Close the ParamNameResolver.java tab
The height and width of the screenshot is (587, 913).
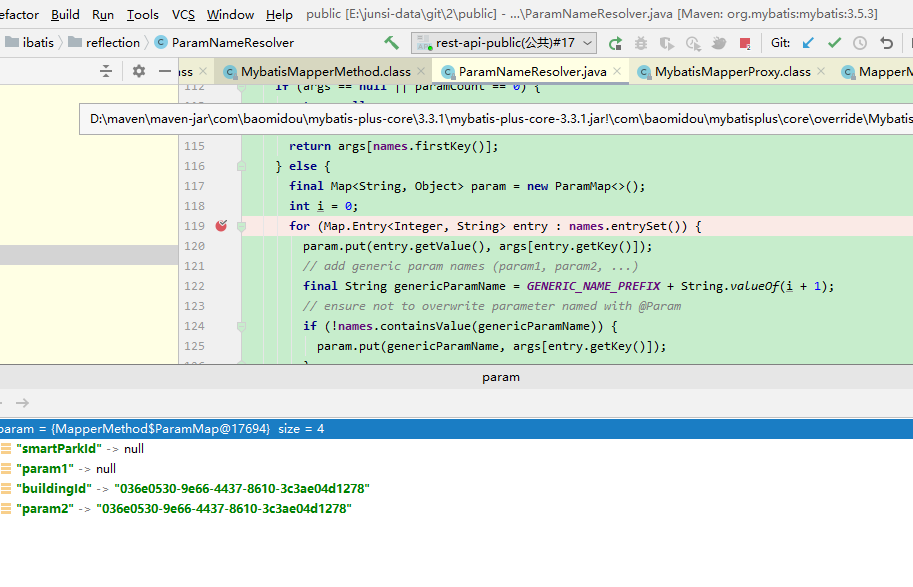(617, 71)
